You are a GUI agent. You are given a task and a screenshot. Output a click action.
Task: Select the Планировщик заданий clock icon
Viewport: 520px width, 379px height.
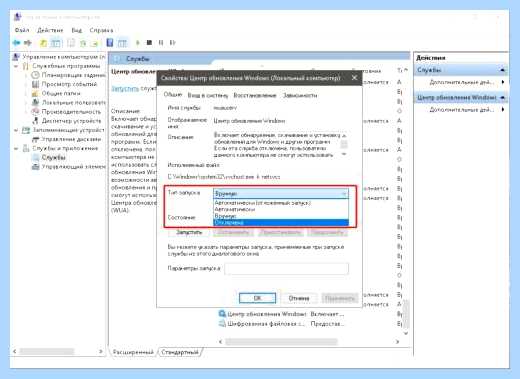point(35,75)
